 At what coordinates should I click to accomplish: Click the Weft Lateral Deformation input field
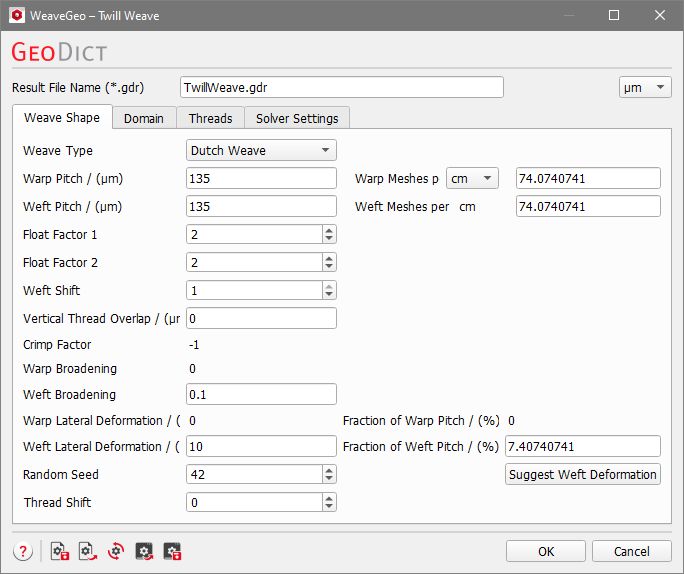pyautogui.click(x=261, y=446)
